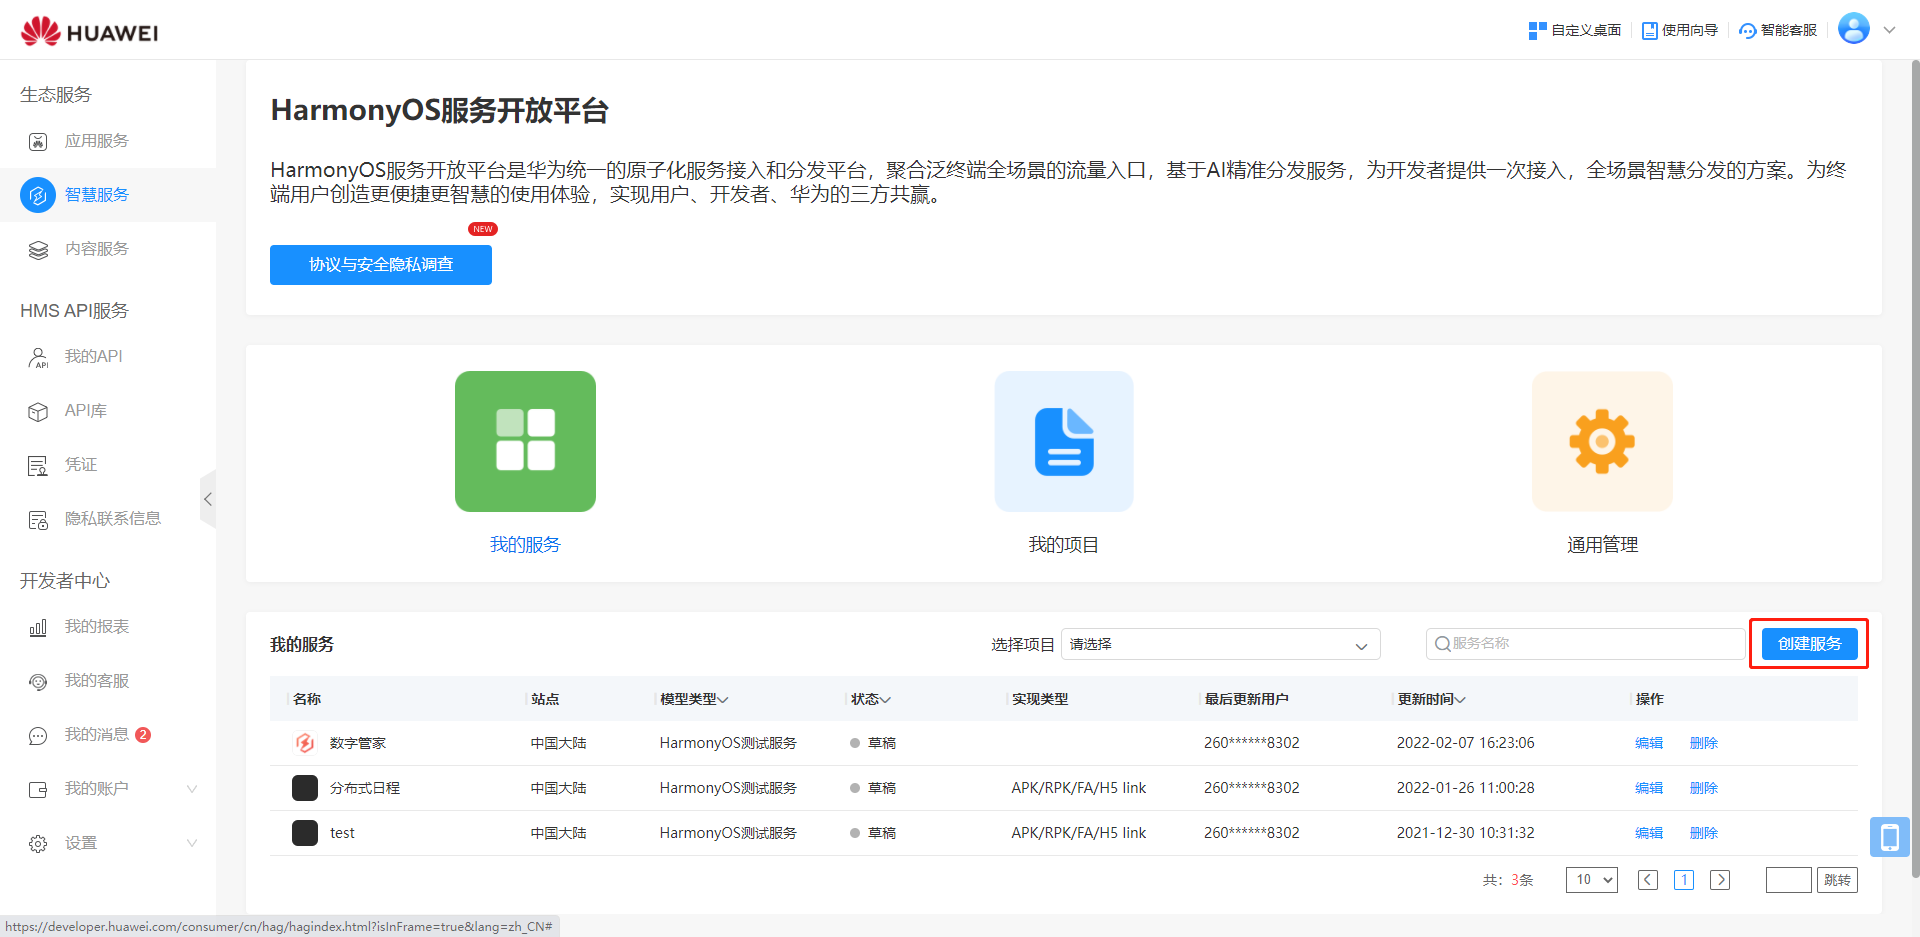Go to previous page arrow
The image size is (1920, 937).
coord(1648,880)
